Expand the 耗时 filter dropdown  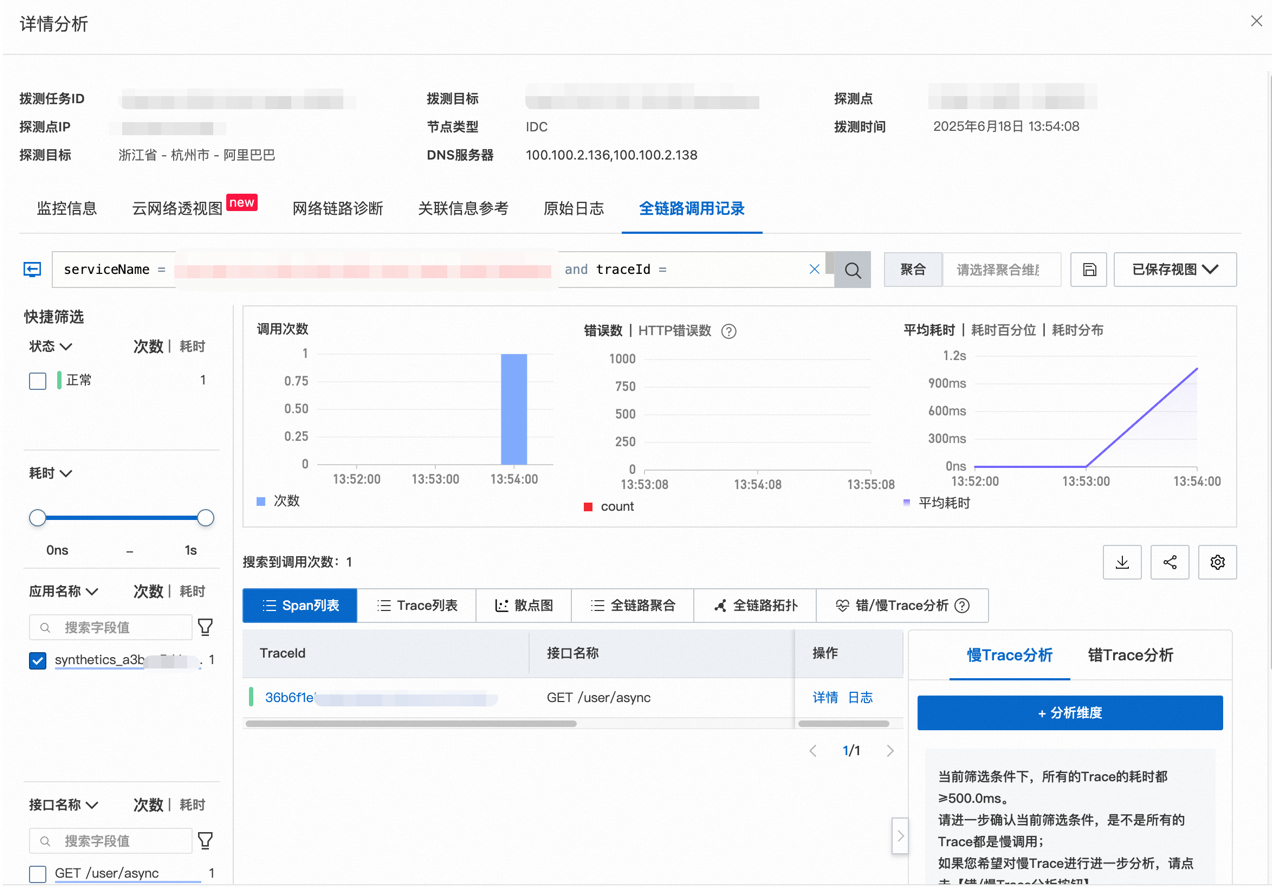pos(51,473)
